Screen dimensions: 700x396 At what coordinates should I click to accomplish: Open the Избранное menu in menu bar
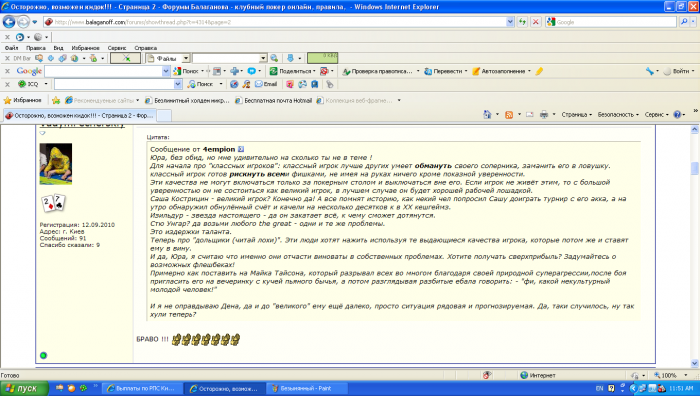click(x=85, y=48)
